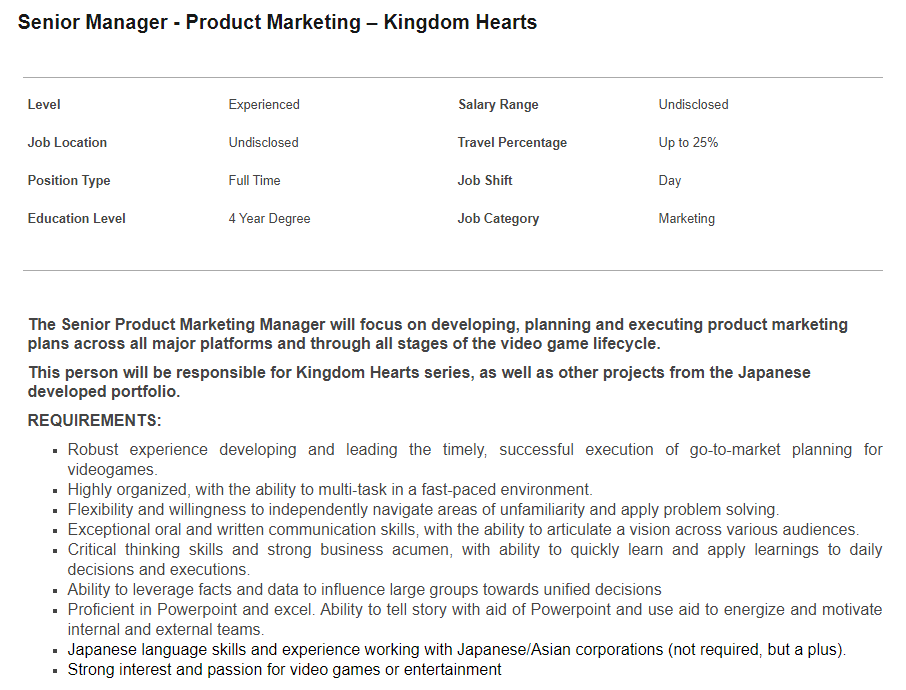This screenshot has height=690, width=906.
Task: Select the Salary Range label
Action: pos(498,105)
